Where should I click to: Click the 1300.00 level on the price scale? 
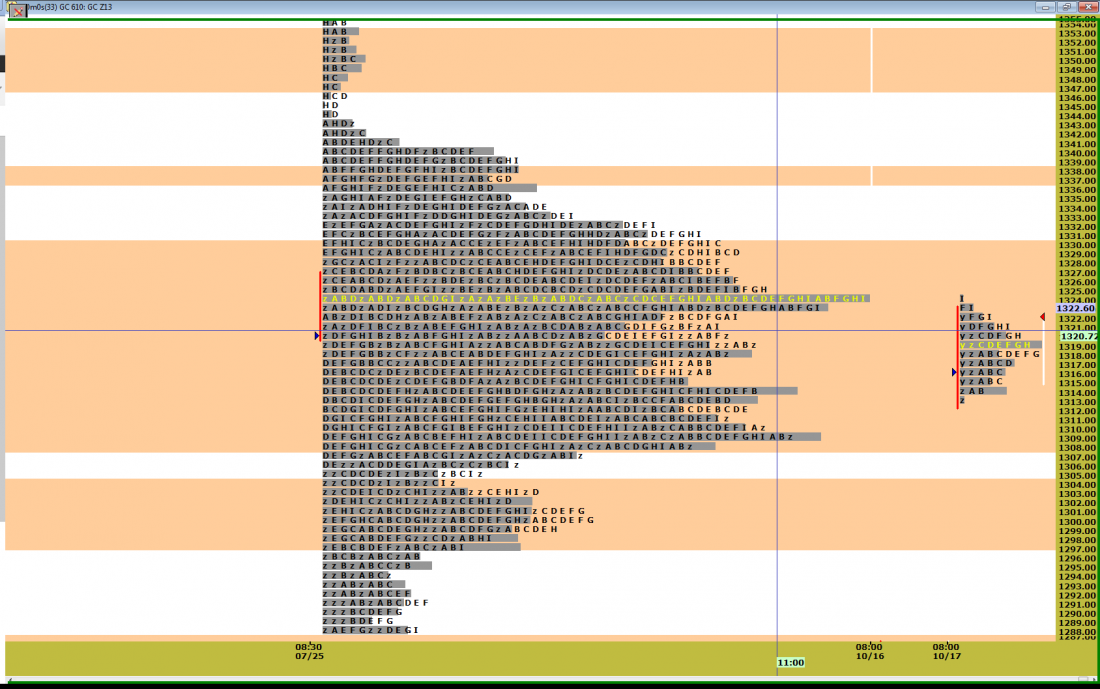click(x=1077, y=522)
